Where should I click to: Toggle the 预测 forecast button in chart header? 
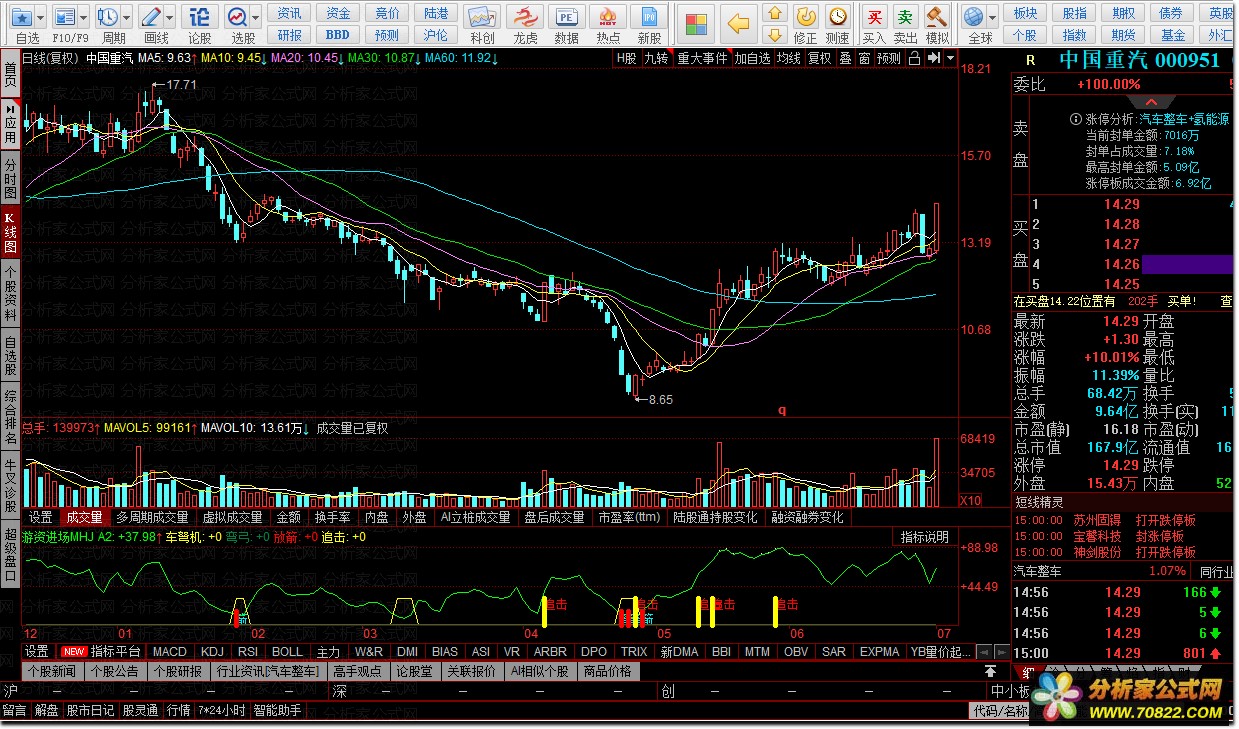(889, 58)
